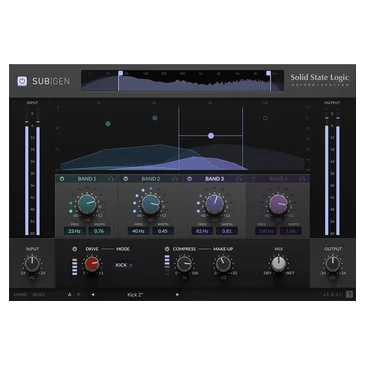Click the Band 2 blue gain knob
The width and height of the screenshot is (365, 365).
click(151, 204)
